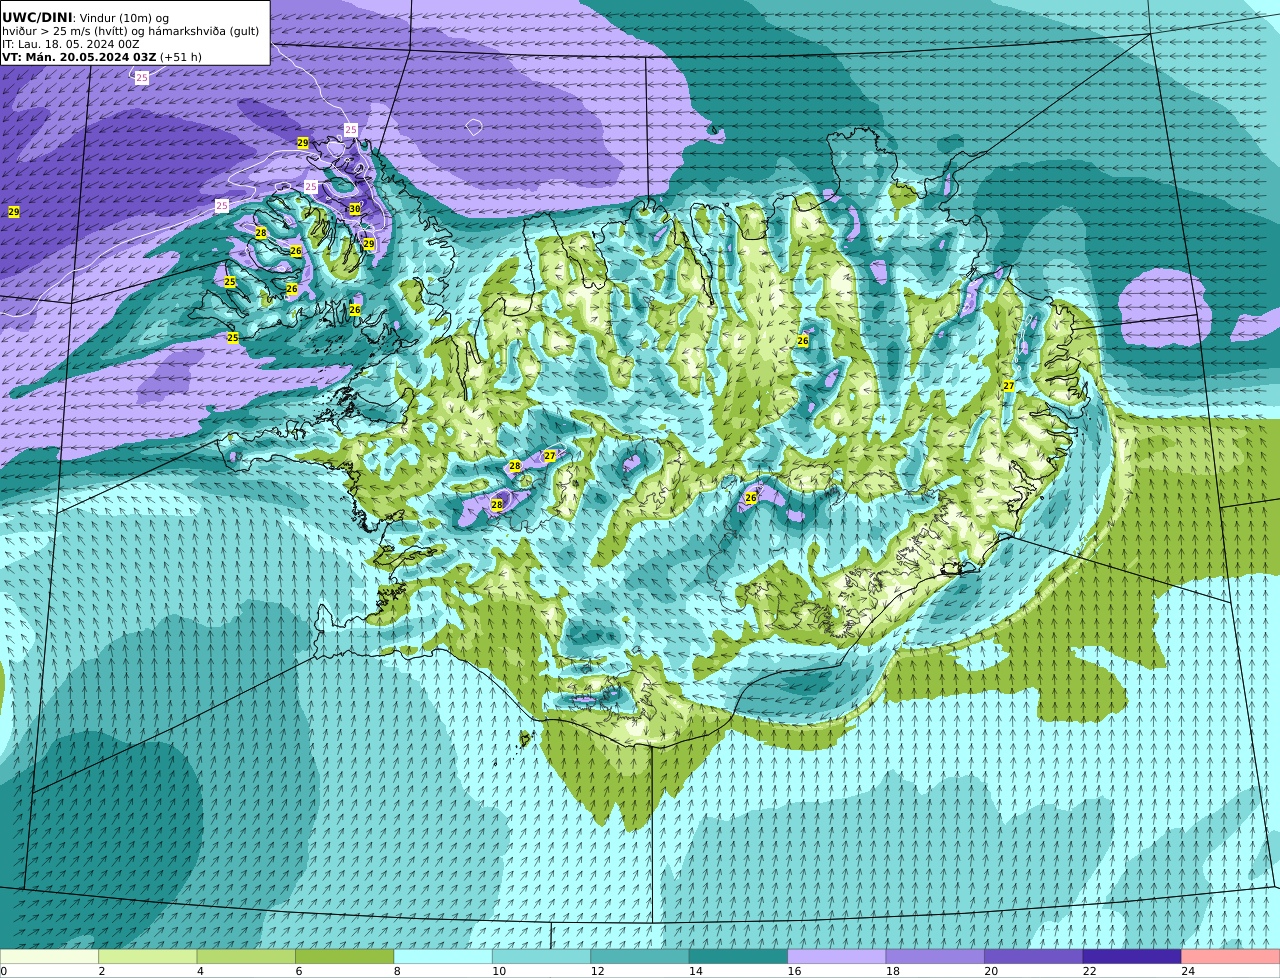Click the legend tick label 14
1280x978 pixels.
(x=696, y=971)
